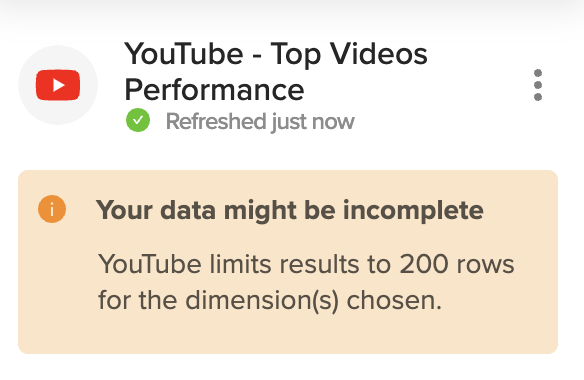Click the peach warning banner background
The height and width of the screenshot is (380, 584).
click(288, 262)
